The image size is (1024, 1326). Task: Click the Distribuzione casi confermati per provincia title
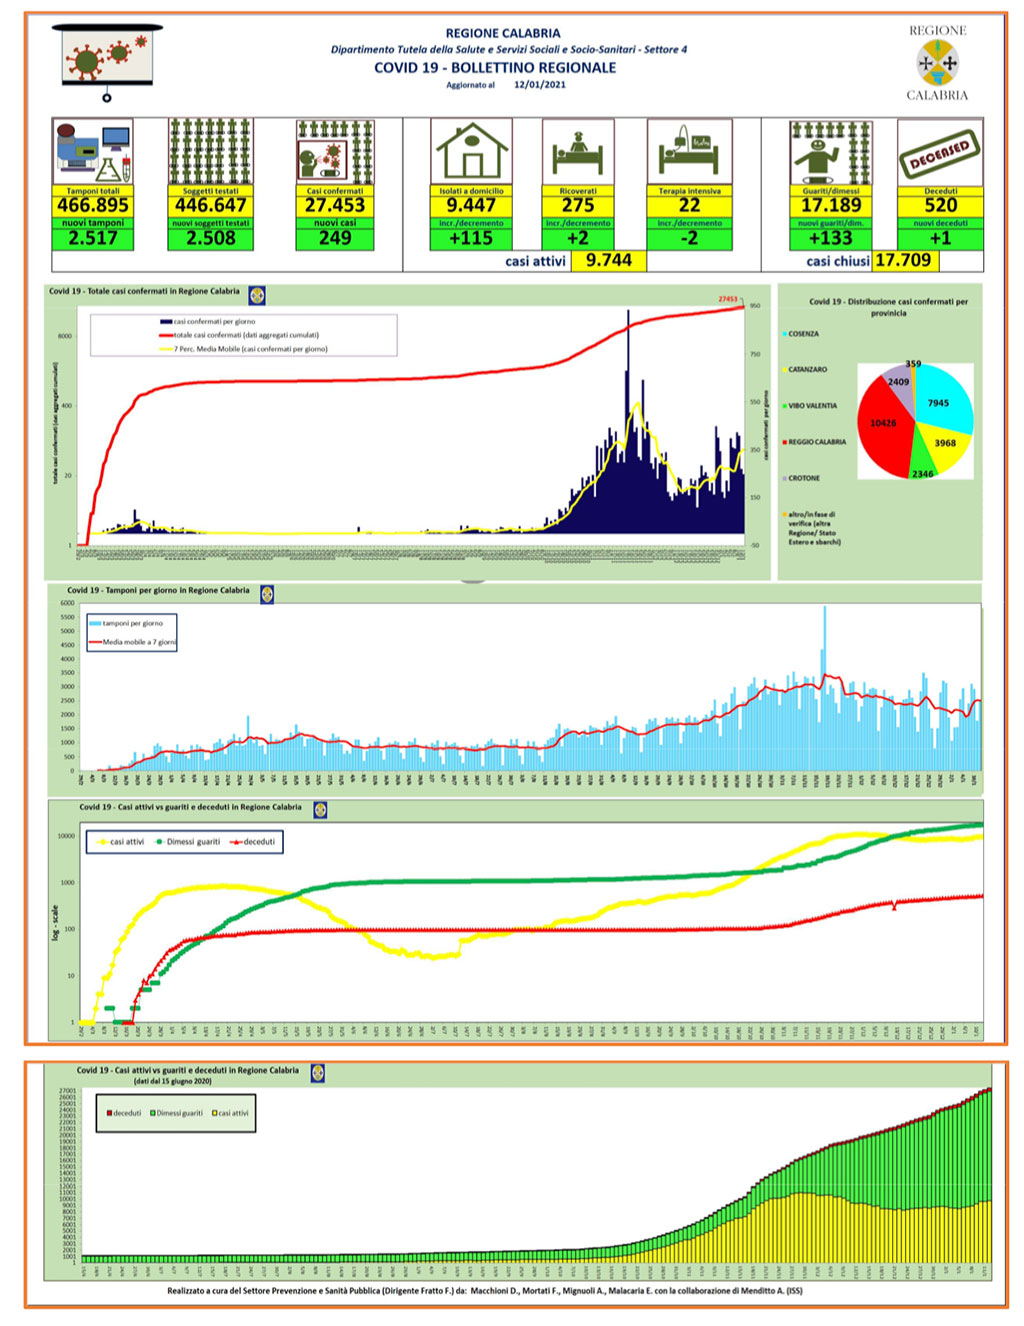pos(888,307)
